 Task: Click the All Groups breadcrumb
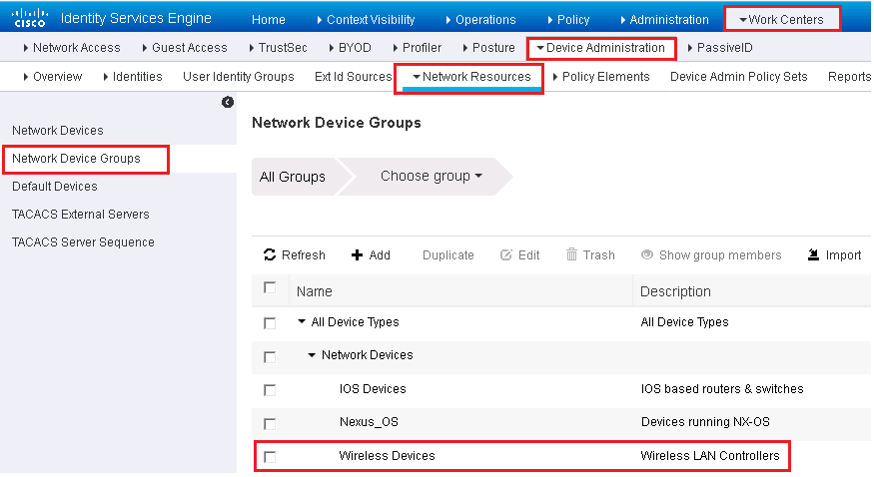(293, 177)
